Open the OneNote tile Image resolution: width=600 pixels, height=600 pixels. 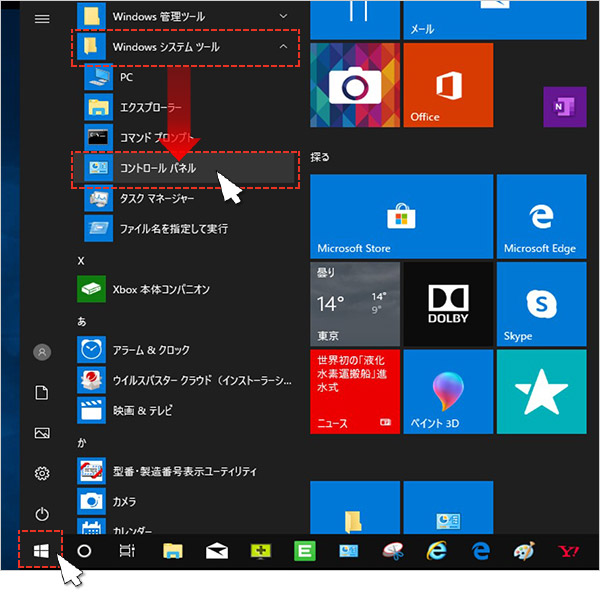(x=565, y=107)
